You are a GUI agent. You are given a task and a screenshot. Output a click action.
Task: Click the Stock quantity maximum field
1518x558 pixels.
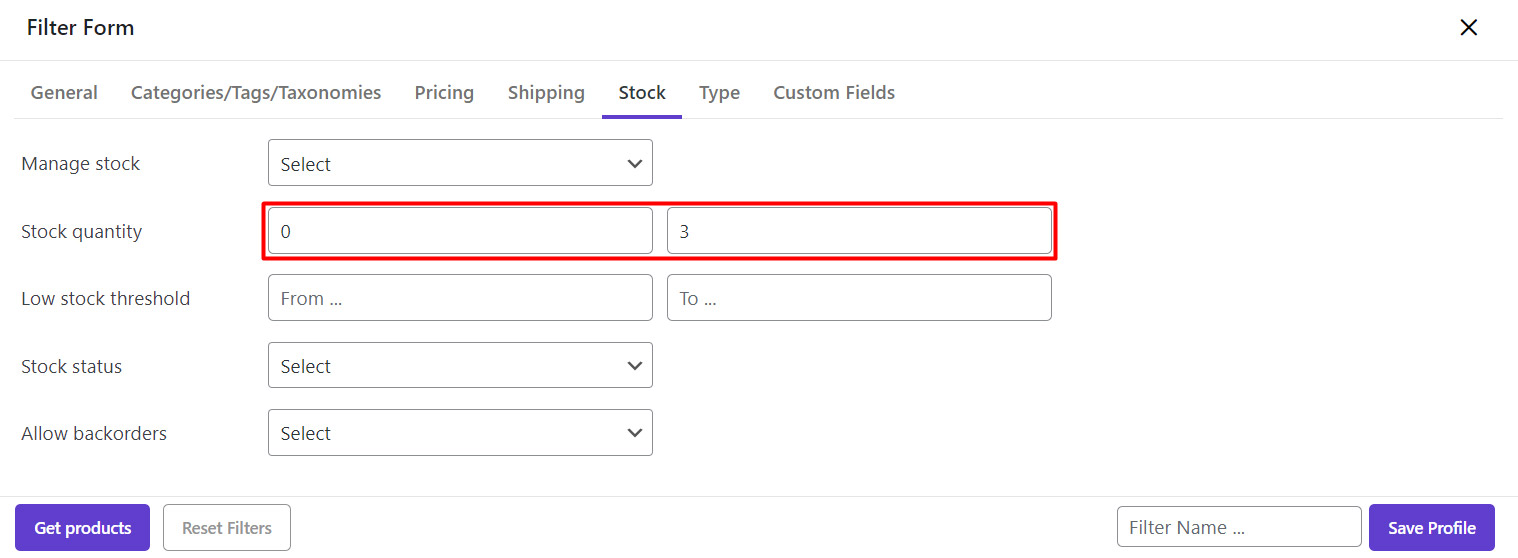click(x=859, y=231)
